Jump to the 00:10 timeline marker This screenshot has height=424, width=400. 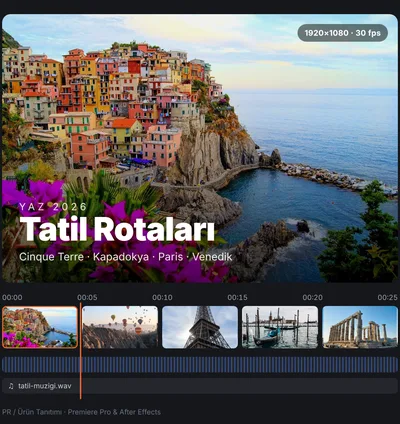pyautogui.click(x=162, y=297)
